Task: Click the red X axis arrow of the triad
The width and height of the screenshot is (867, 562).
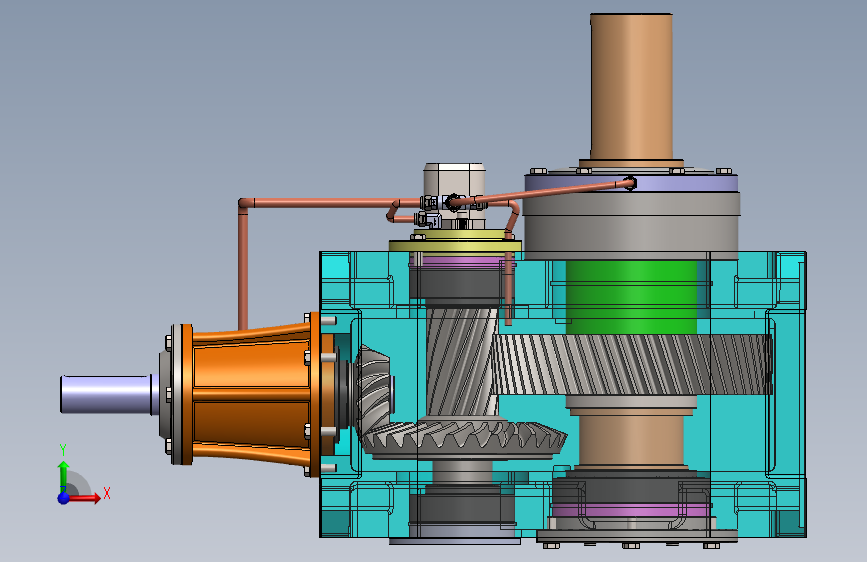Action: (87, 498)
